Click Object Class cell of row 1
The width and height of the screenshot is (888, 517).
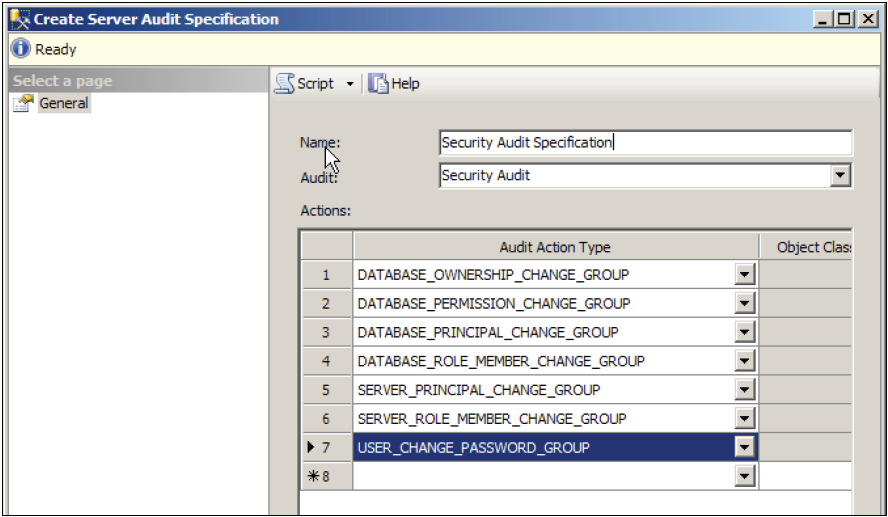[806, 275]
